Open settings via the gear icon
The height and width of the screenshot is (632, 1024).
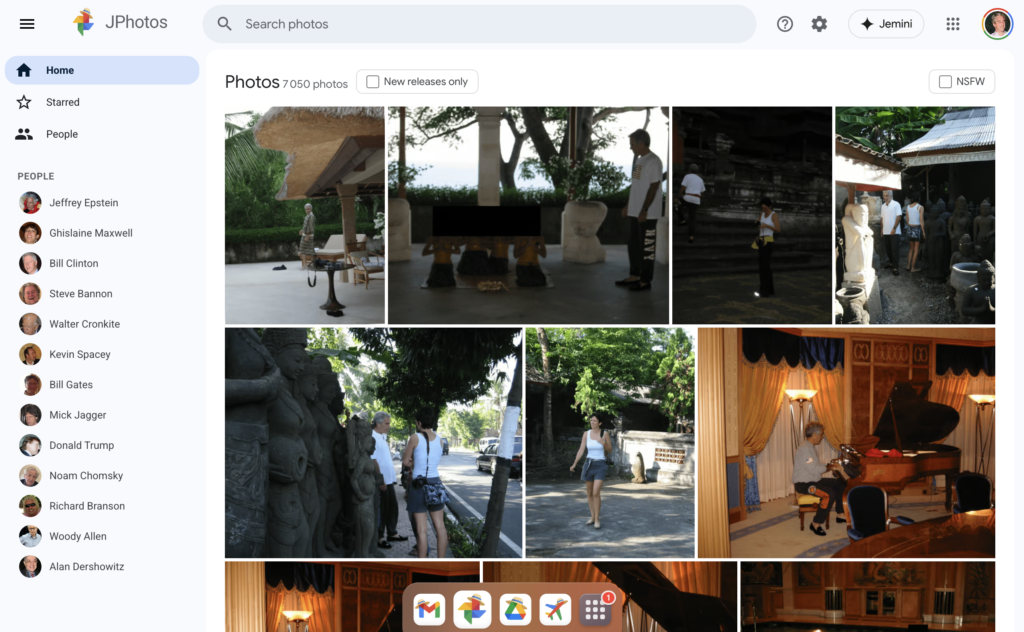coord(819,24)
